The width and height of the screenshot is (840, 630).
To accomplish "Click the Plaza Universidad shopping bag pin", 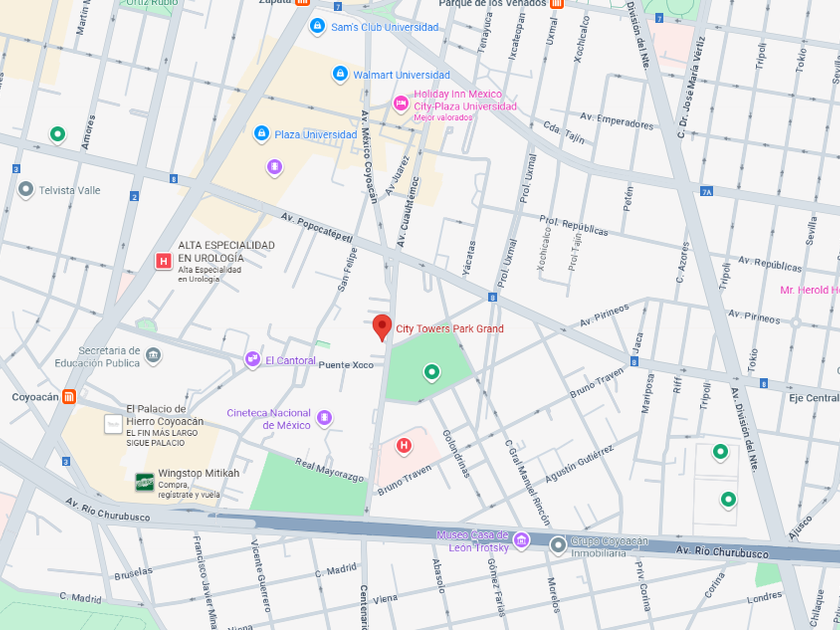I will point(261,133).
